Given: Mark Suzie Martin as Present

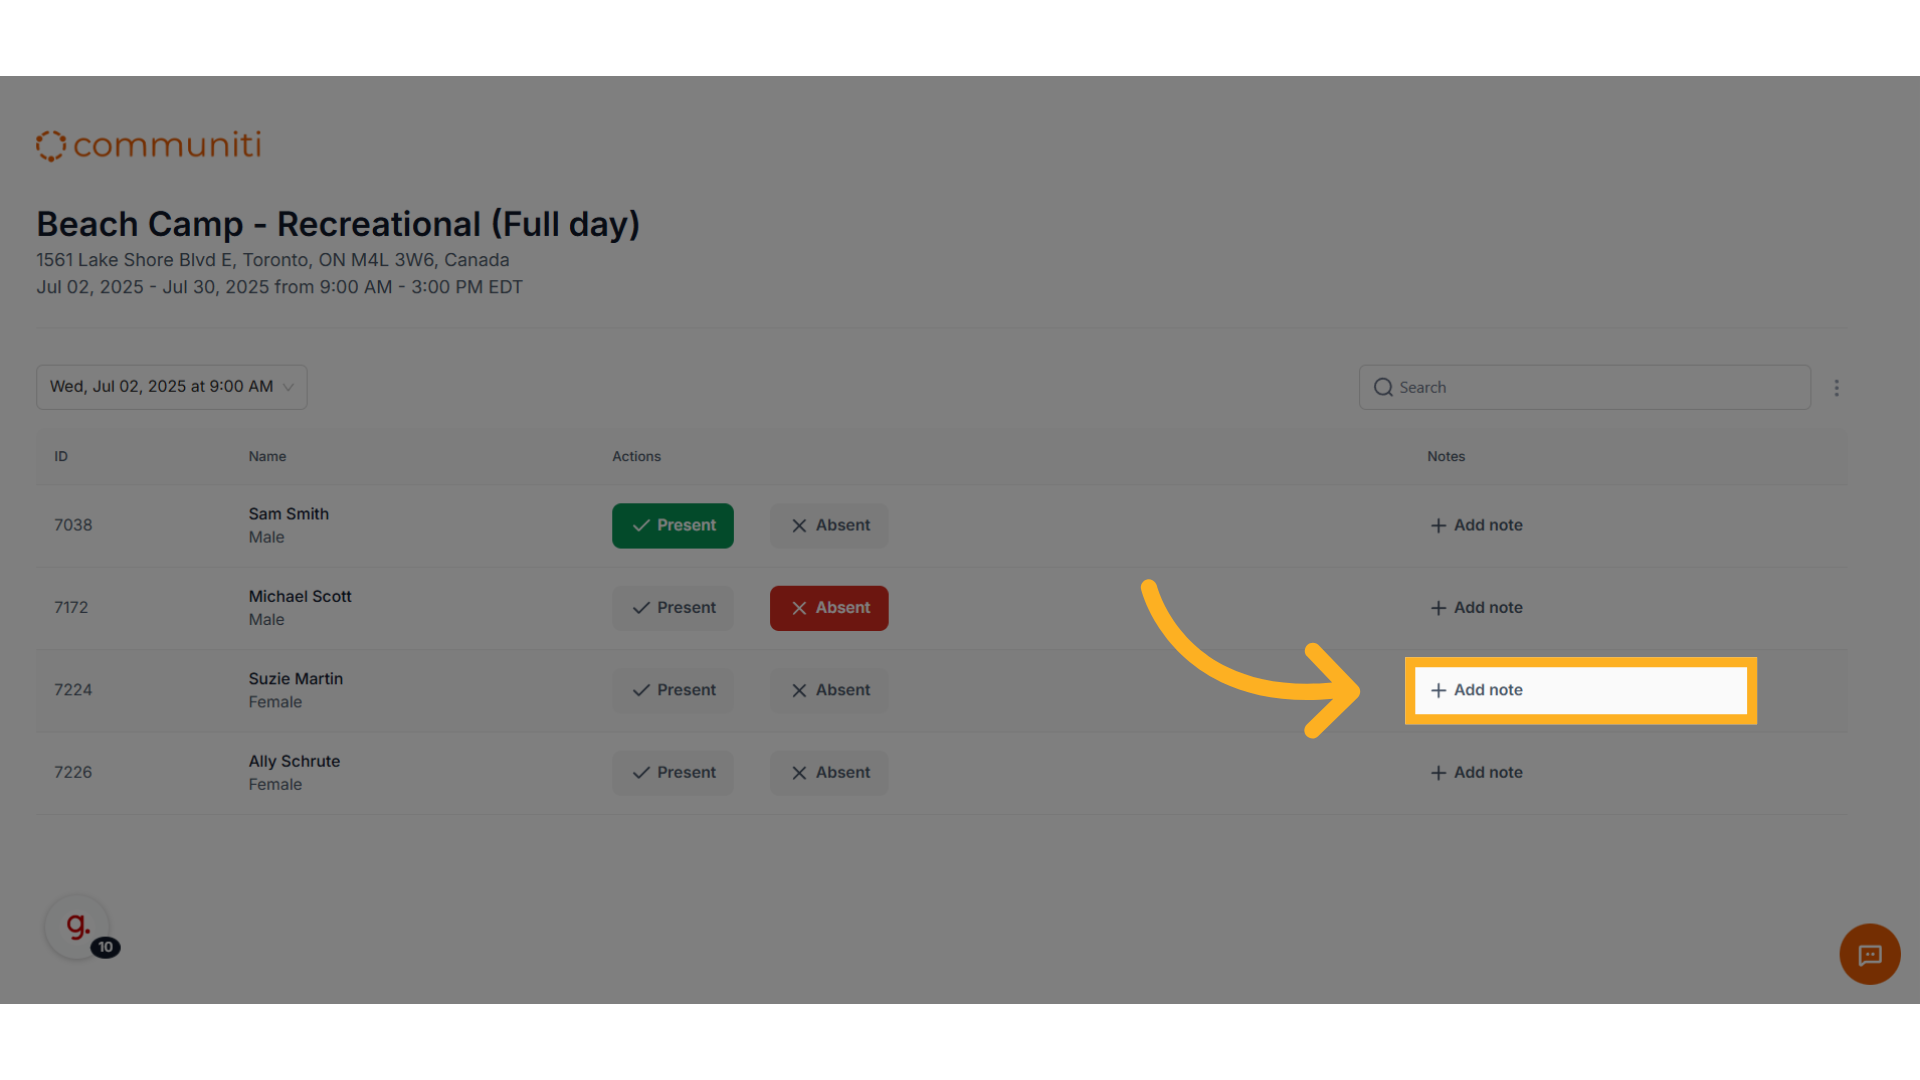Looking at the screenshot, I should 673,691.
